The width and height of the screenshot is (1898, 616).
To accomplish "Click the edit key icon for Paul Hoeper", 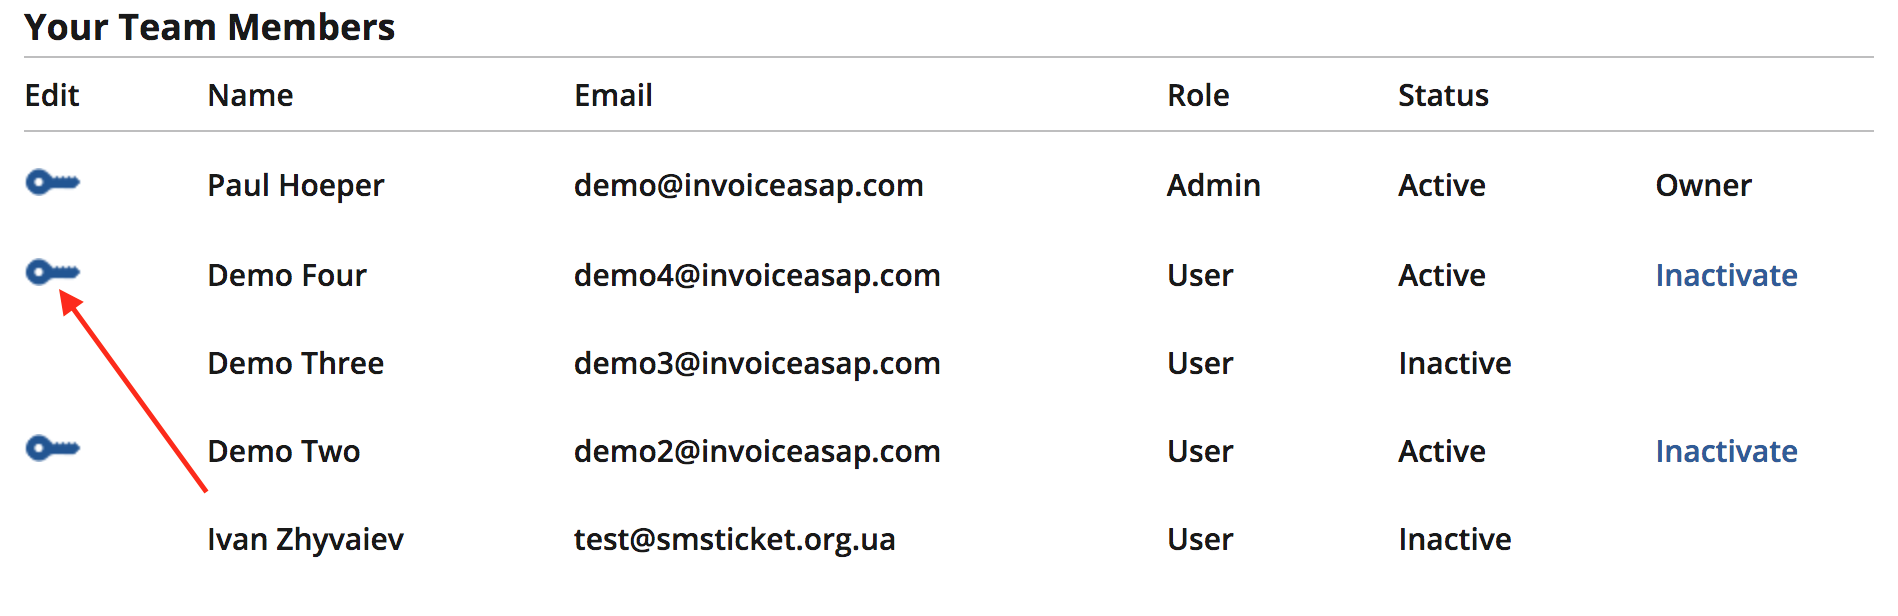I will point(53,183).
